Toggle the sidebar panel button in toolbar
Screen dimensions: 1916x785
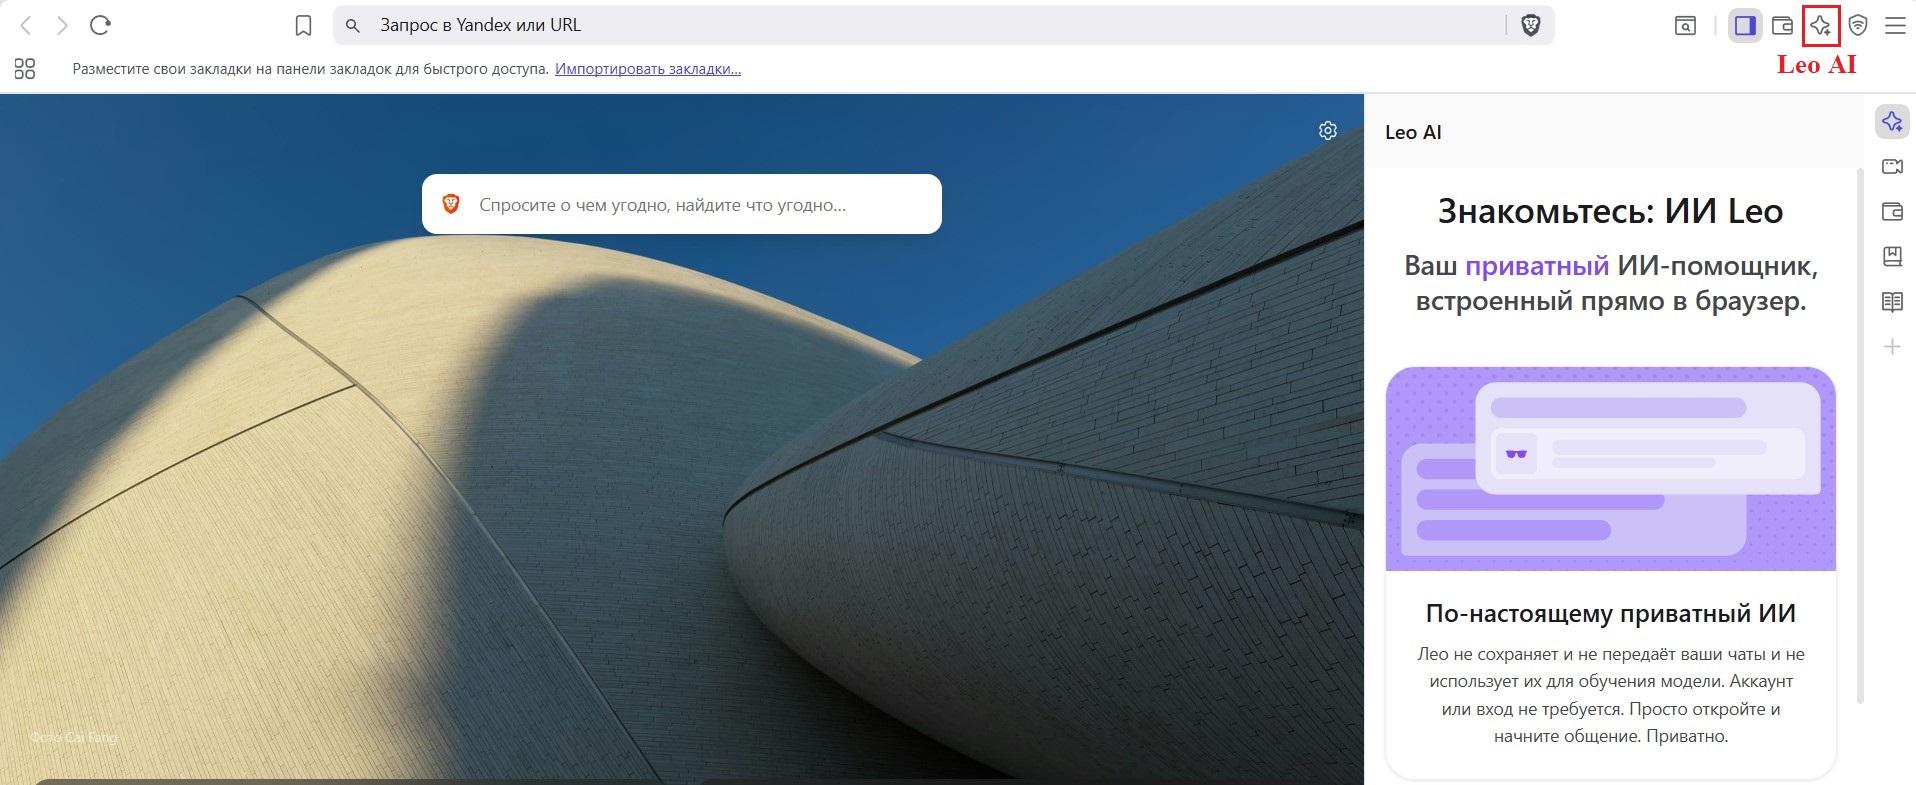(x=1745, y=26)
